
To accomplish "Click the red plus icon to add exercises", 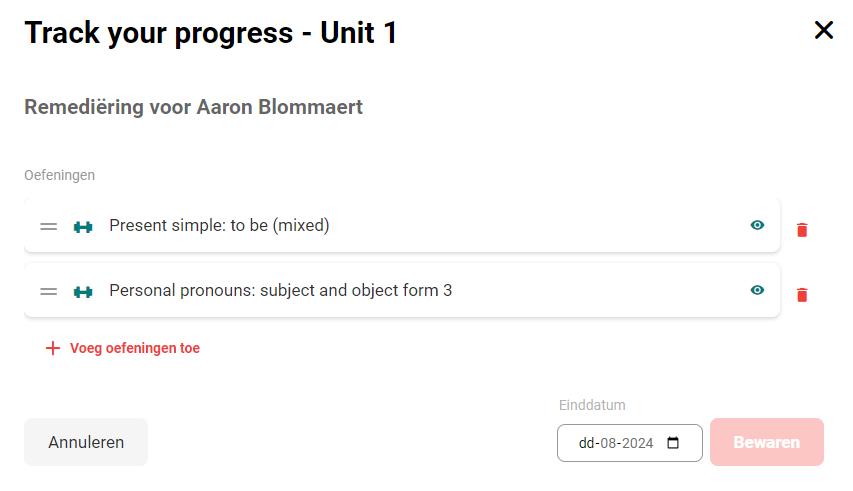I will (53, 348).
